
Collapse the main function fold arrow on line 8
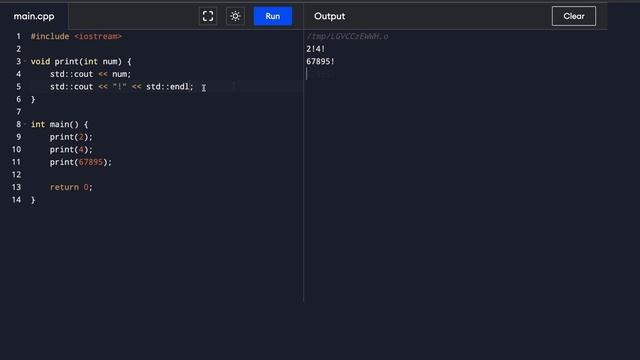(25, 124)
